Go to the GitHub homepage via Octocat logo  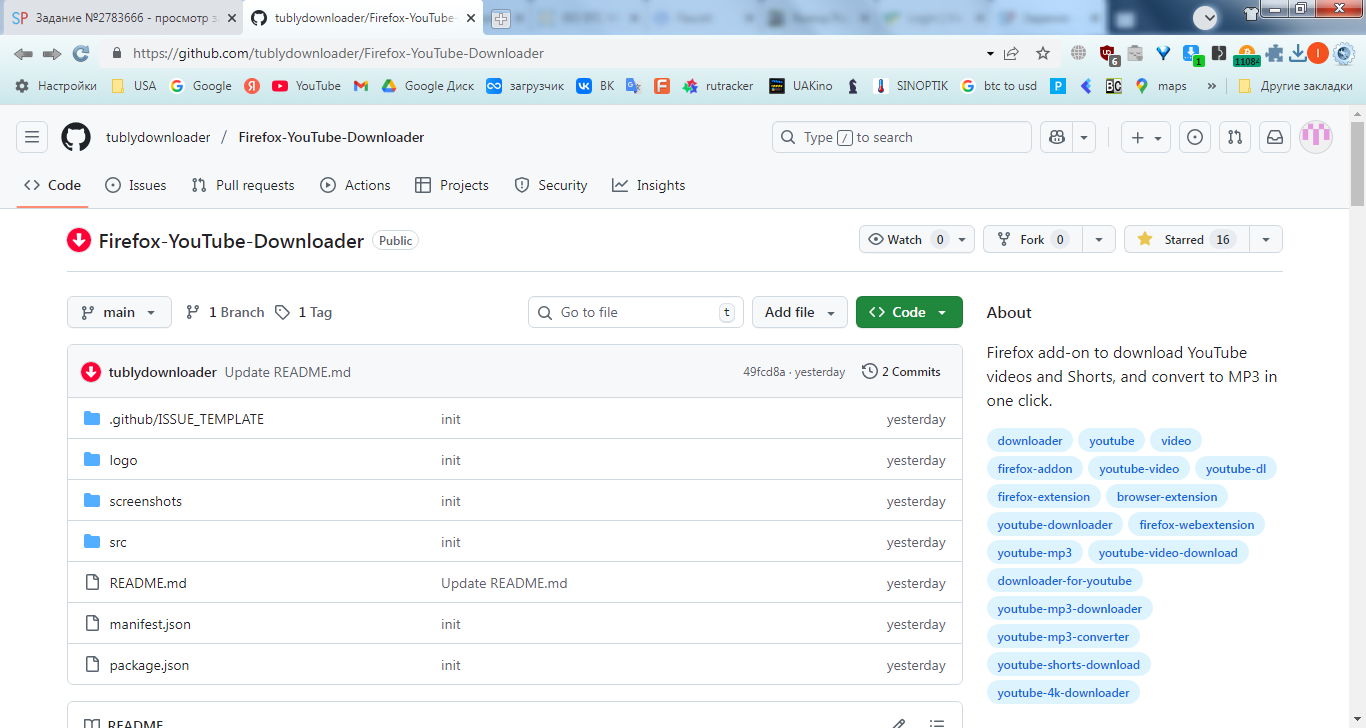(x=76, y=137)
